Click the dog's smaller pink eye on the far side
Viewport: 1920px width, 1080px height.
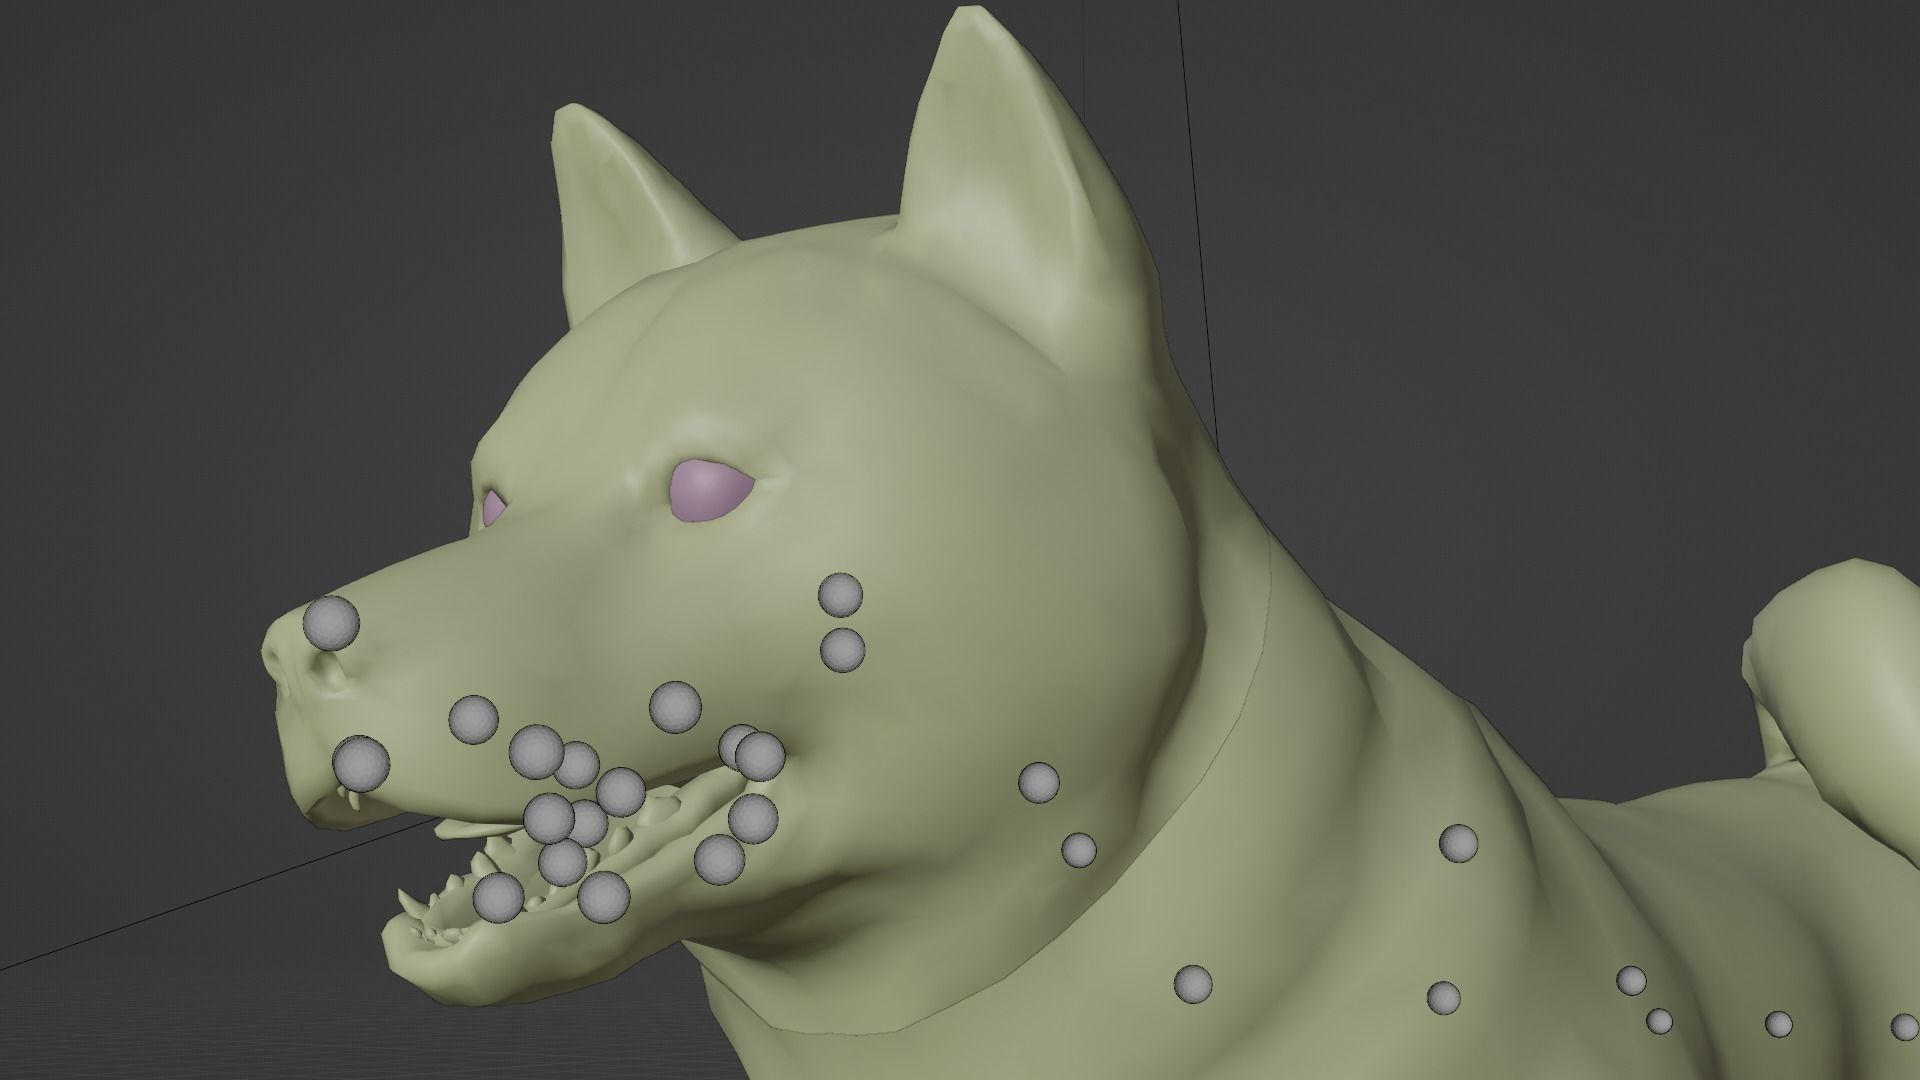494,507
